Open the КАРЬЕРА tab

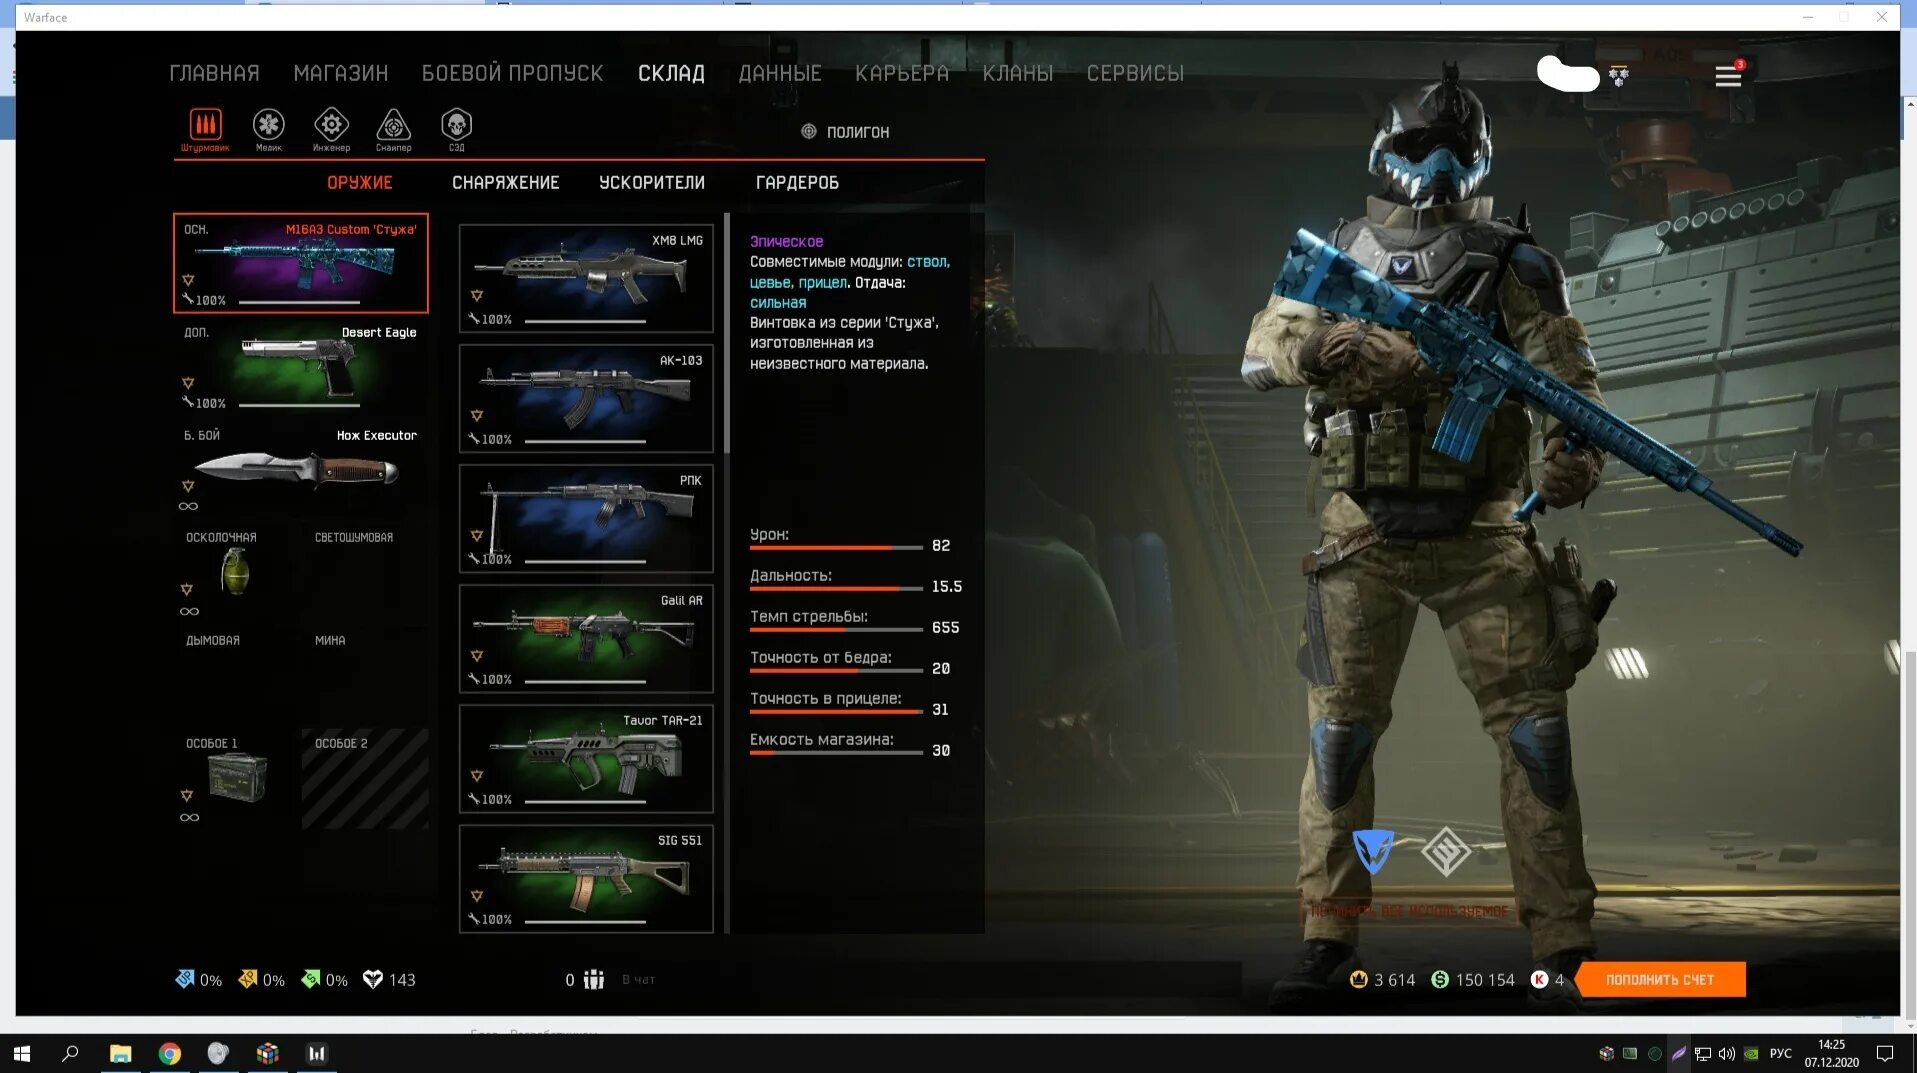(902, 73)
